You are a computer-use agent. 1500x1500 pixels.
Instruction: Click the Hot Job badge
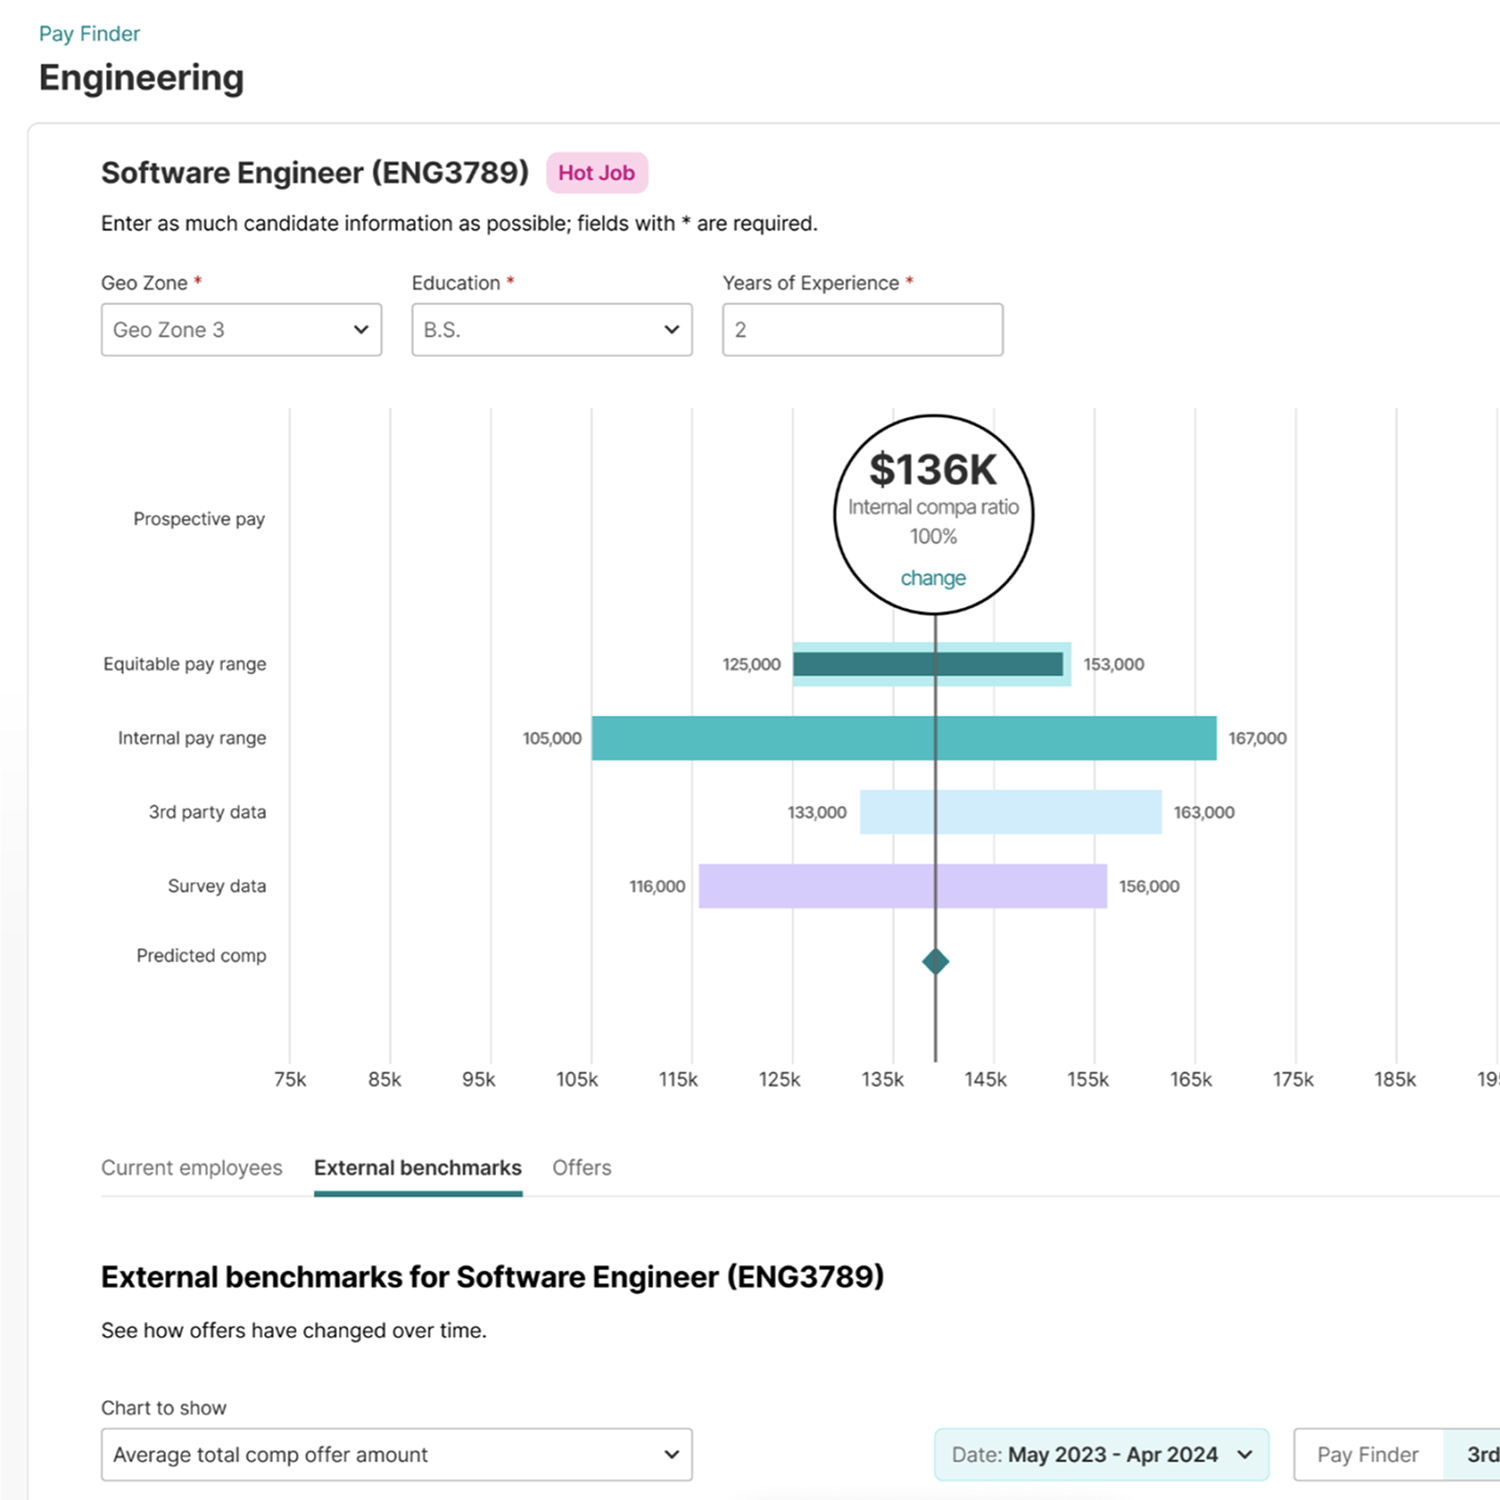click(x=596, y=173)
